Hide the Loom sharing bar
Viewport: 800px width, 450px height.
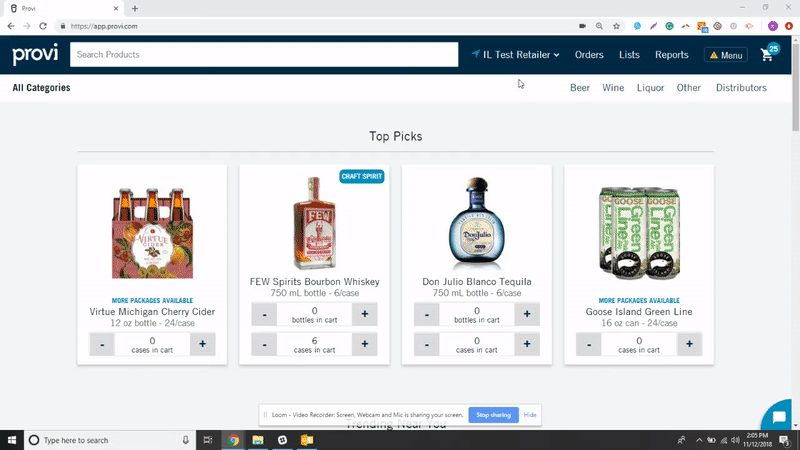coord(530,415)
